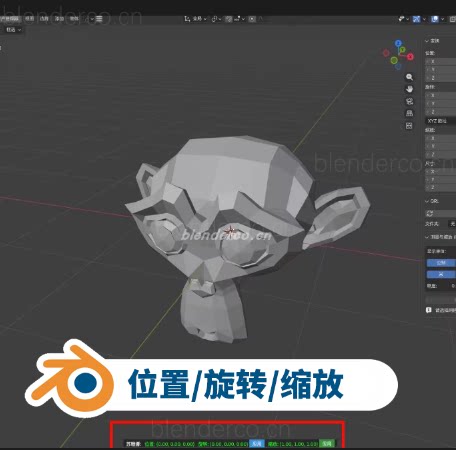Click the transform orientation axes icon

(x=187, y=19)
